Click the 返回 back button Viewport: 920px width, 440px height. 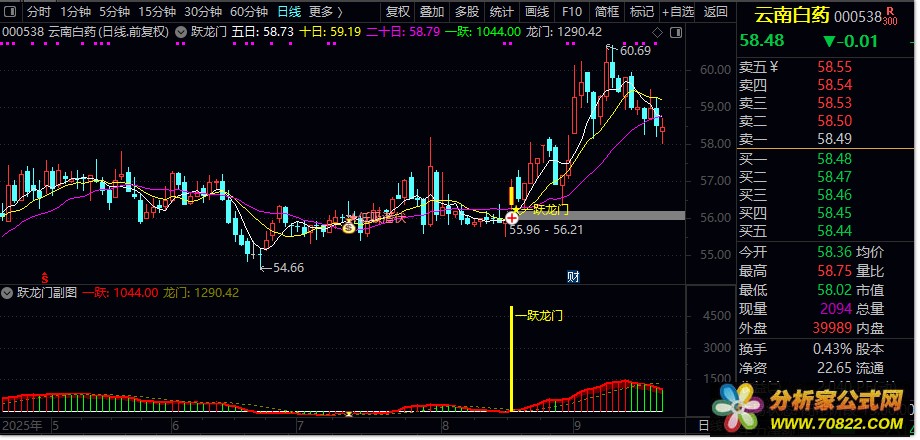click(x=715, y=11)
